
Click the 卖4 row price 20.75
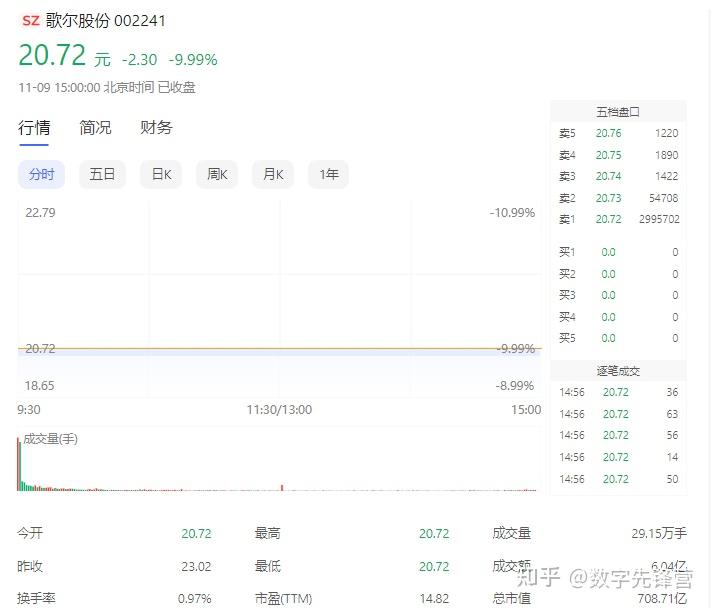pyautogui.click(x=609, y=155)
